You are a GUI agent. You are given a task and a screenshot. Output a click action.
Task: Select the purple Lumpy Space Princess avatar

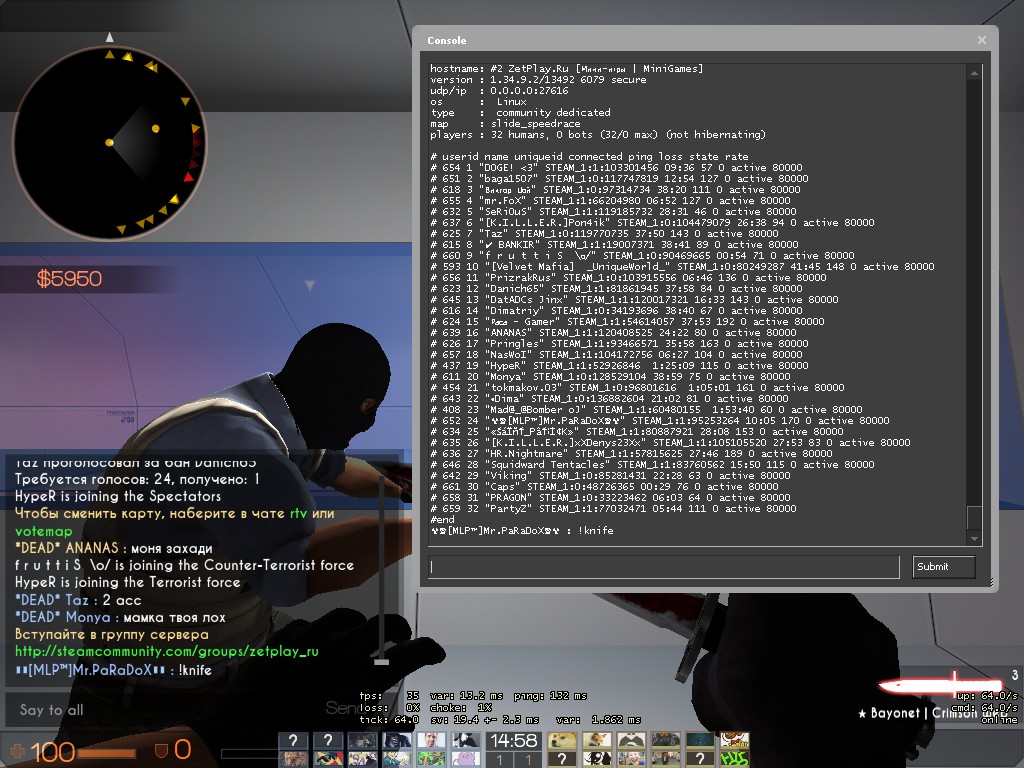pyautogui.click(x=465, y=758)
